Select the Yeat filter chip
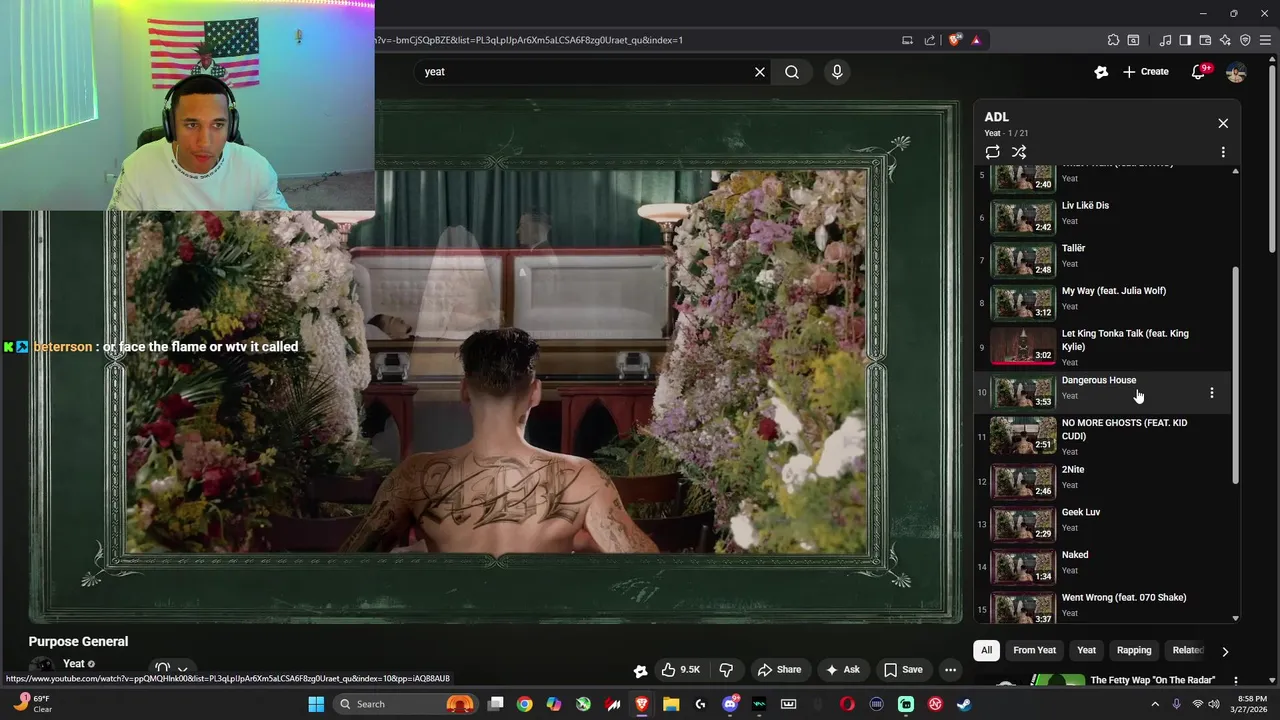The height and width of the screenshot is (720, 1280). click(x=1086, y=650)
